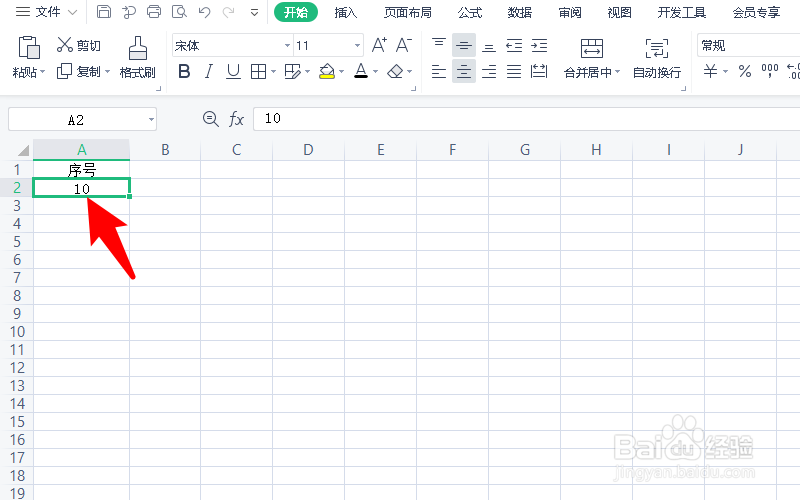Click the currency ¥ format icon

pyautogui.click(x=710, y=71)
